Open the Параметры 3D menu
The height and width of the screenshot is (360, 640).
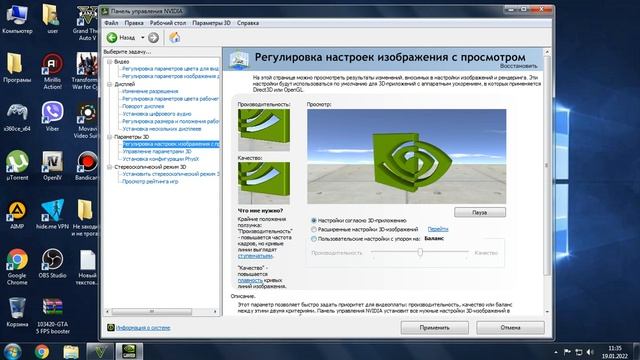click(x=211, y=23)
